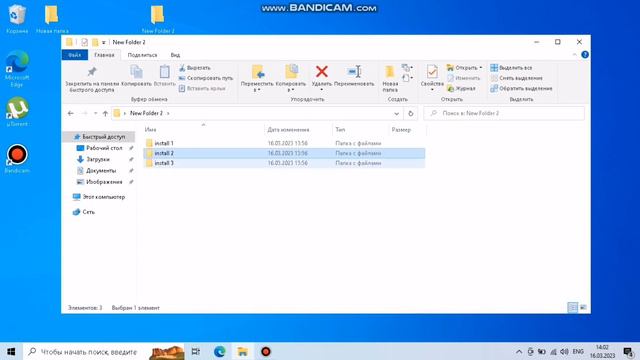Open the Файл tab
This screenshot has height=360, width=640.
click(x=75, y=55)
